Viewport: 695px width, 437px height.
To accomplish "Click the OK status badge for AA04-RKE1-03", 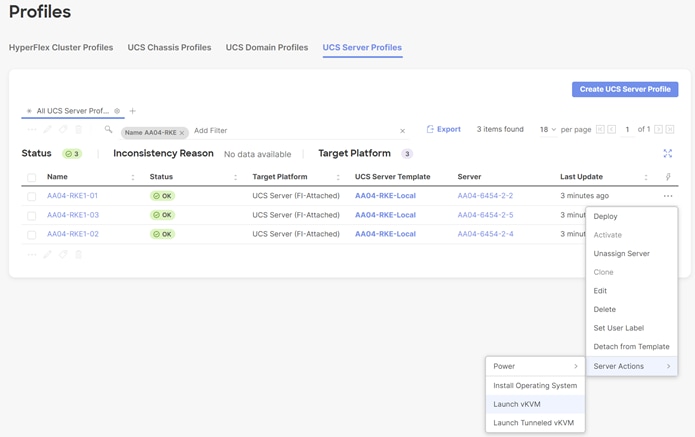I will click(162, 215).
